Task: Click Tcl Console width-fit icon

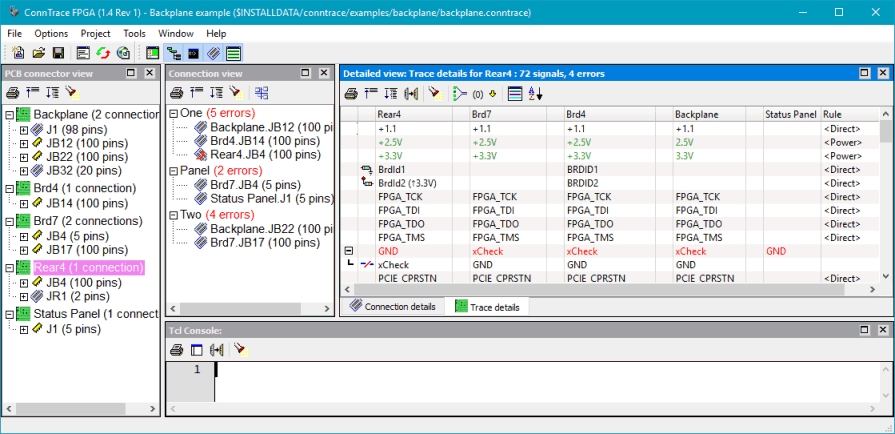Action: 216,350
